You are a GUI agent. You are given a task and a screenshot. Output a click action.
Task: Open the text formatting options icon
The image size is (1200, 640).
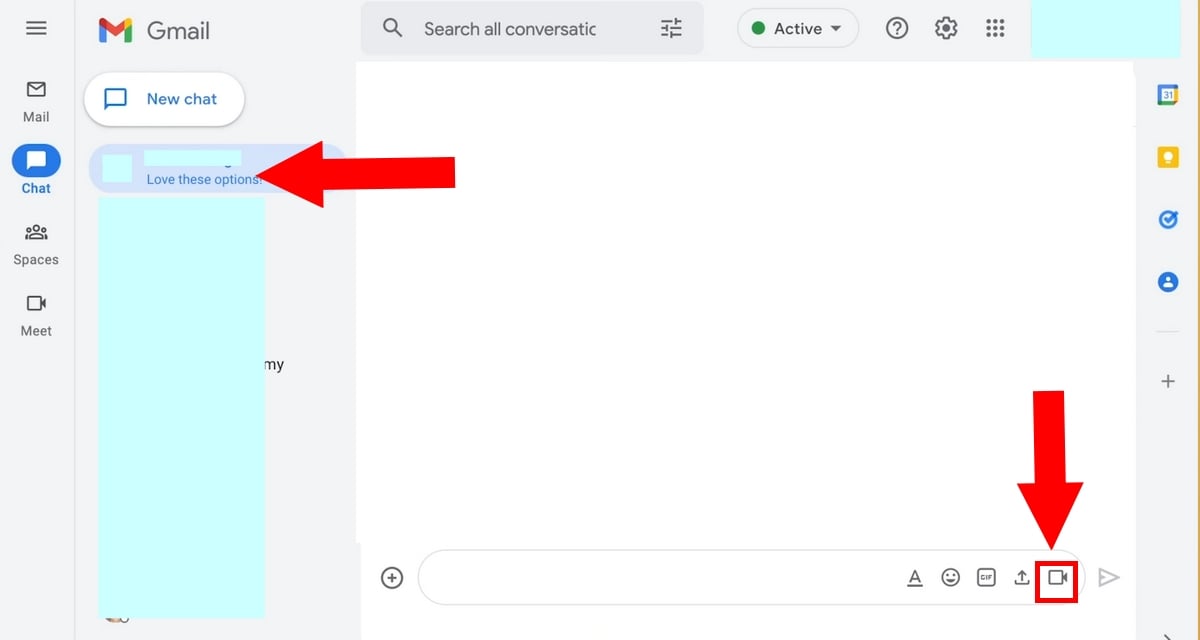[x=914, y=578]
